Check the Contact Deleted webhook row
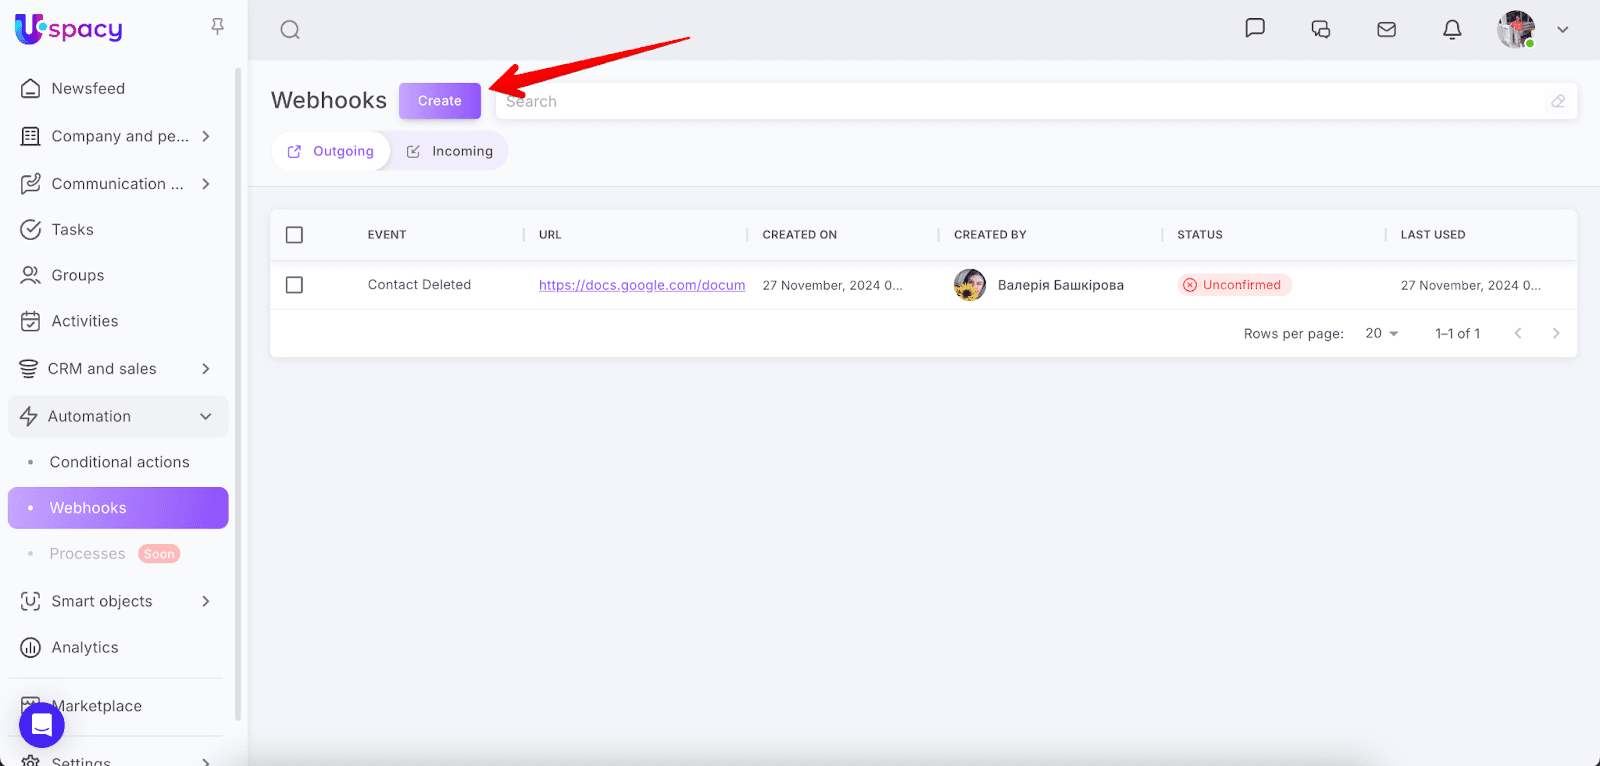 294,285
